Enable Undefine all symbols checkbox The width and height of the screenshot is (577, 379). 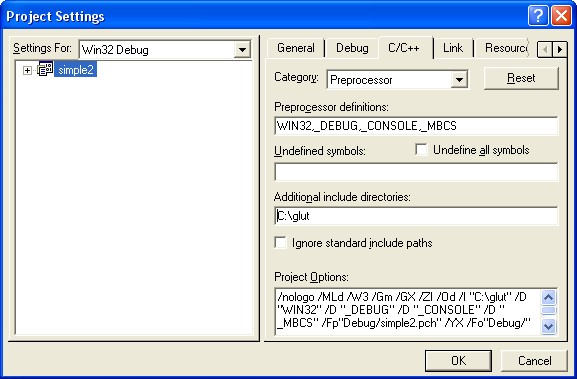[421, 149]
